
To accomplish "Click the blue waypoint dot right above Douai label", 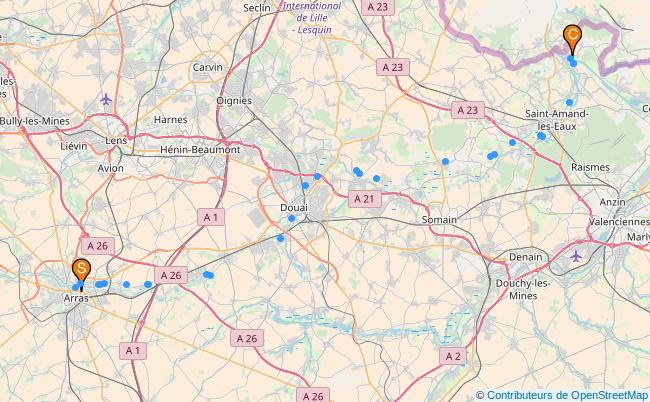I will [x=306, y=186].
